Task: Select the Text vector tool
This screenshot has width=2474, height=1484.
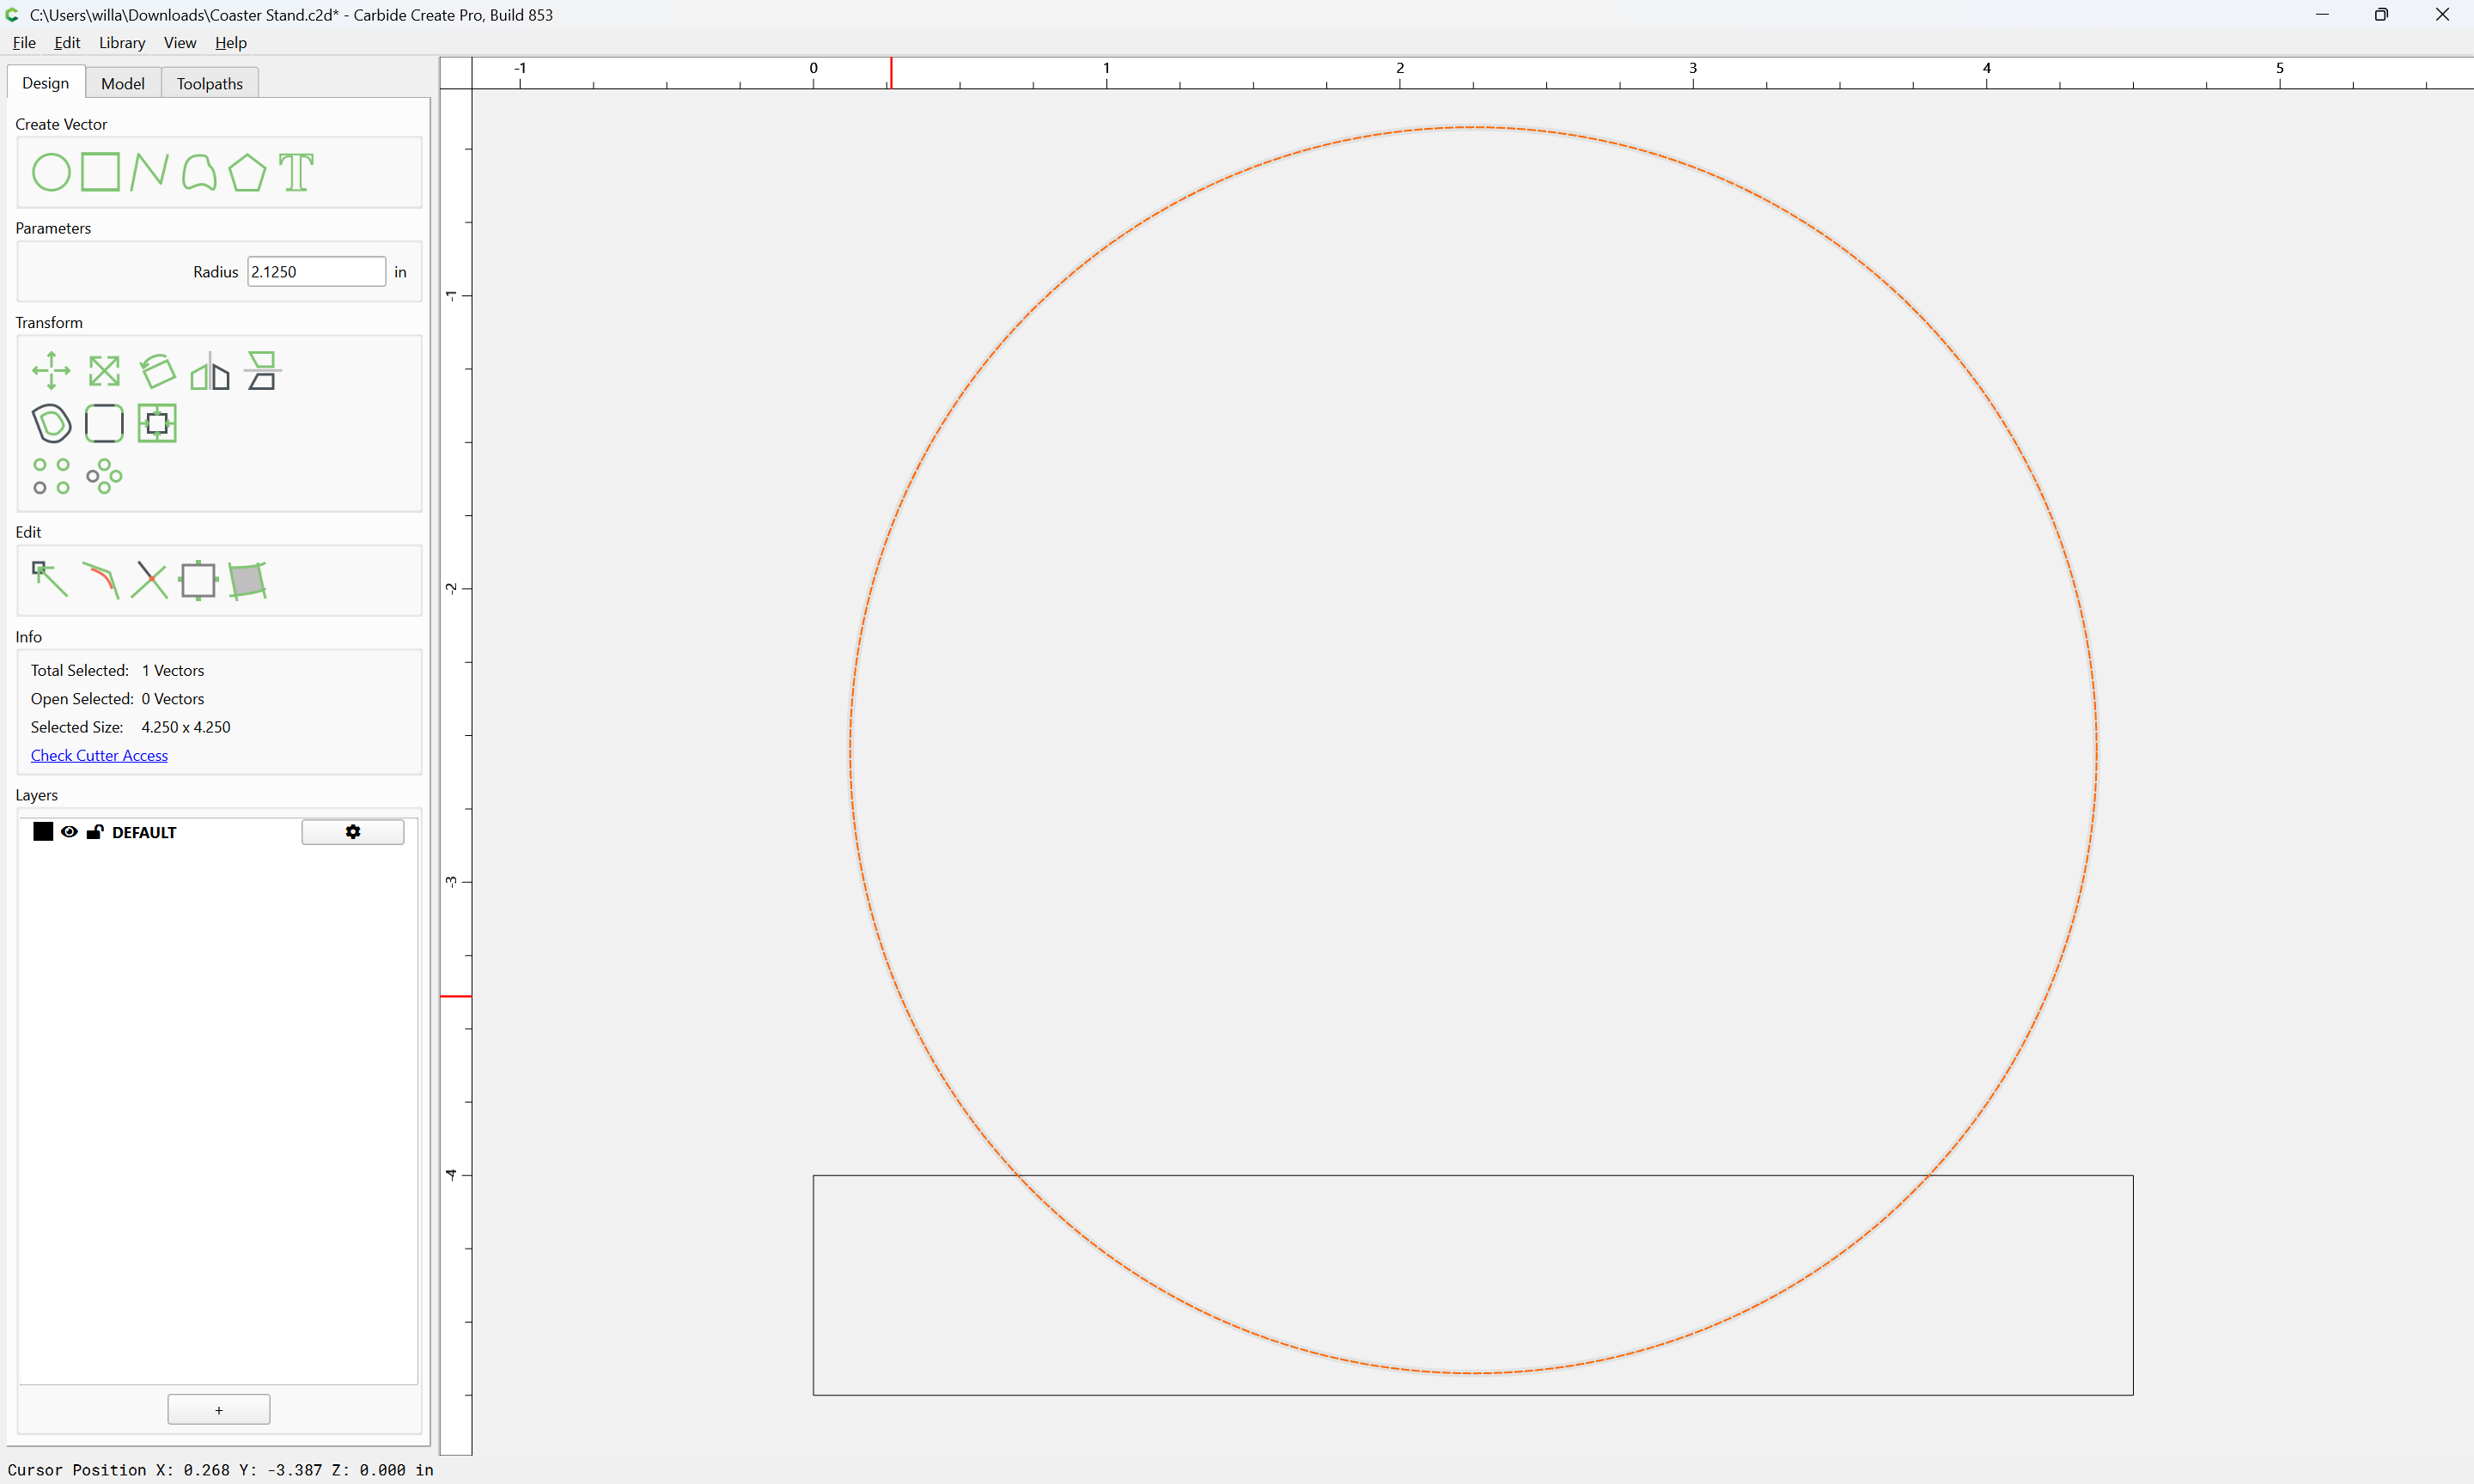Action: click(296, 172)
